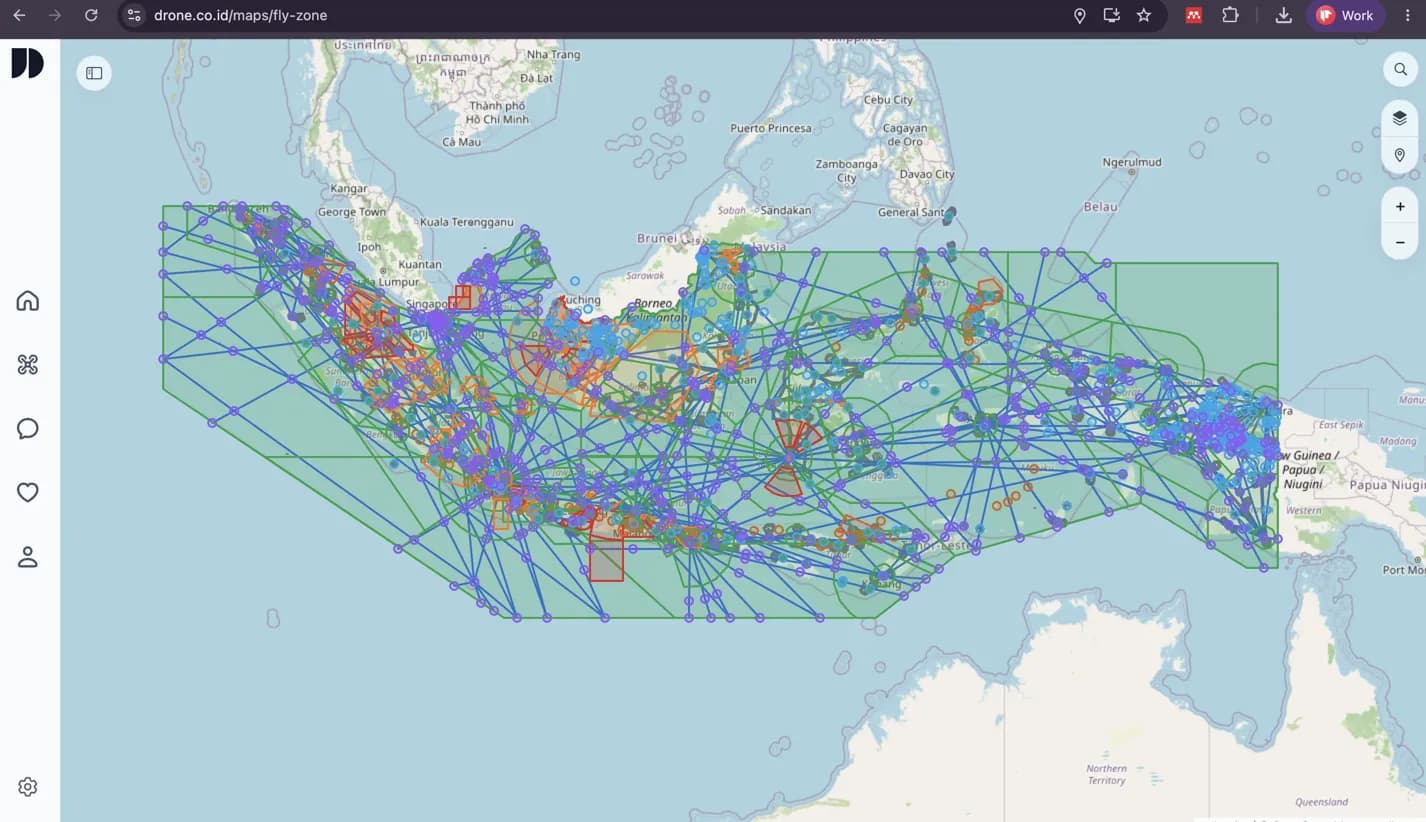
Task: Click the Brunei label on map
Action: pyautogui.click(x=657, y=238)
